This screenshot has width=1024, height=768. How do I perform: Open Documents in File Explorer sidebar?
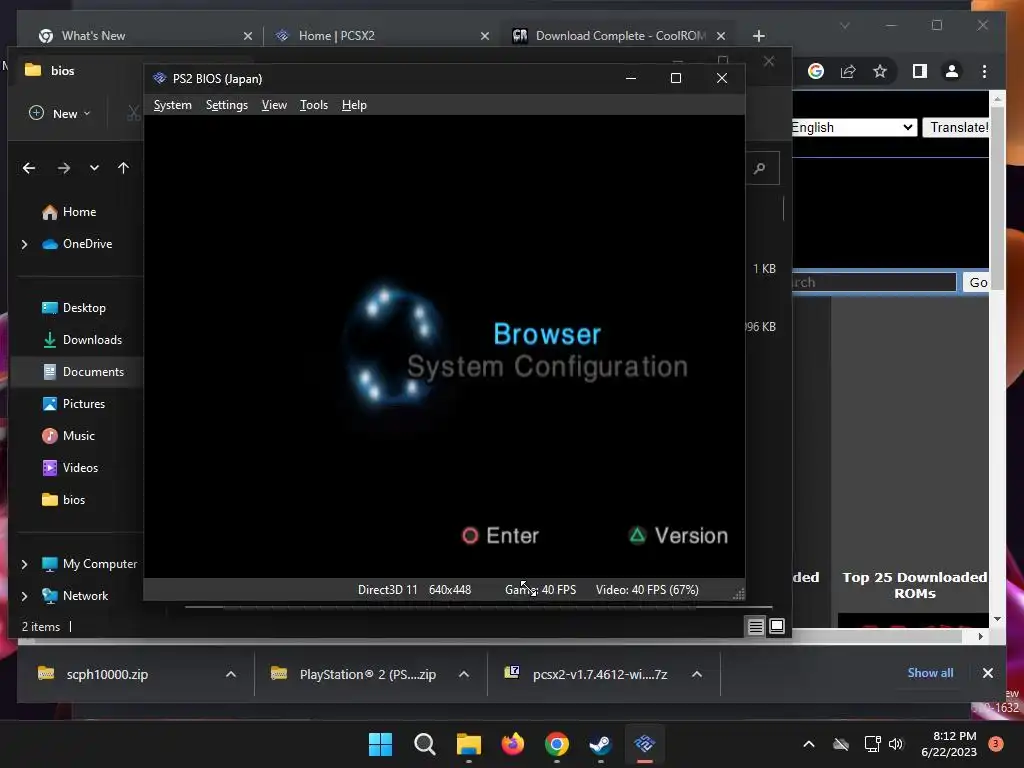(x=78, y=372)
